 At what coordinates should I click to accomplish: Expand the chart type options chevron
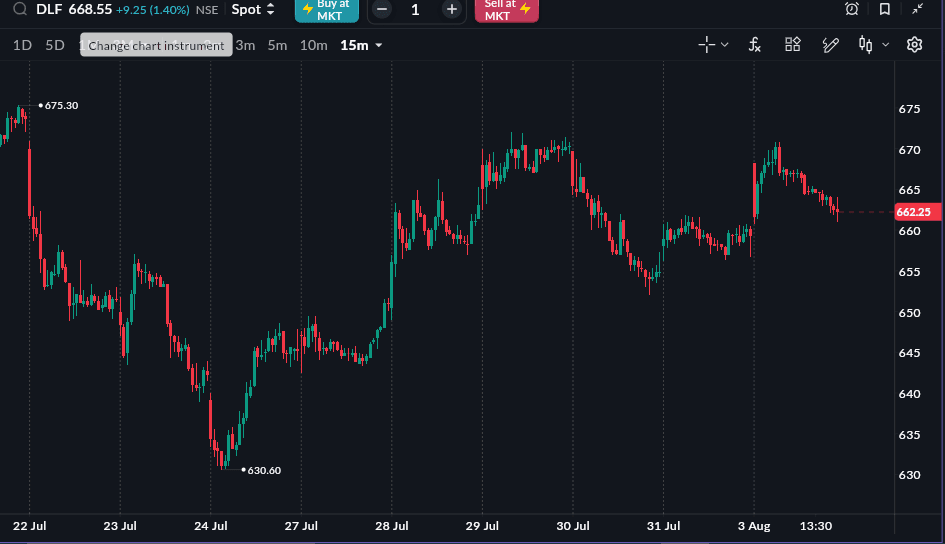click(x=885, y=45)
